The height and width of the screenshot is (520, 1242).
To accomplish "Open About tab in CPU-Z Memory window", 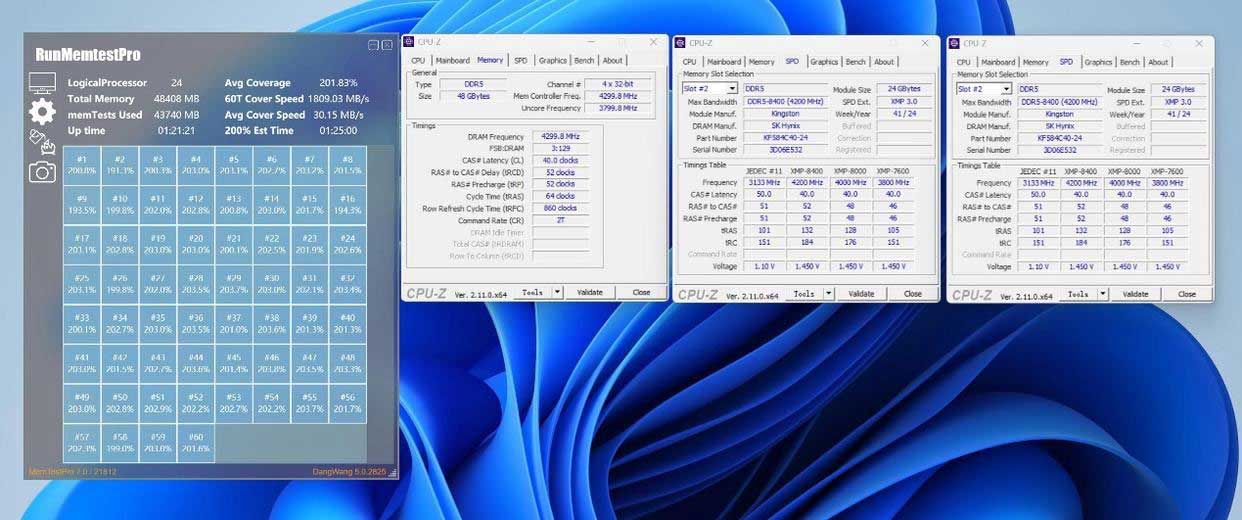I will (612, 60).
